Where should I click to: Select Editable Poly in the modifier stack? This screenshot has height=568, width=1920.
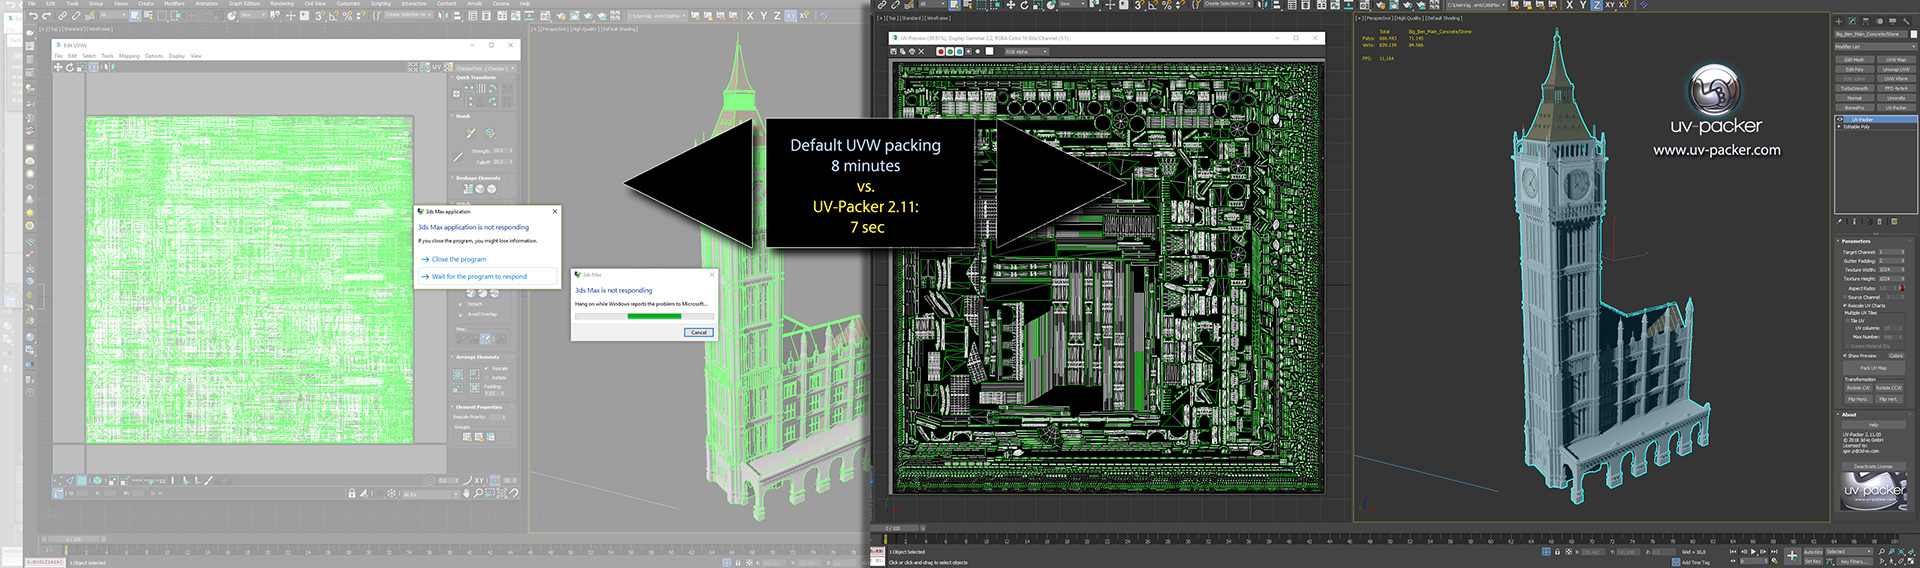click(x=1876, y=127)
